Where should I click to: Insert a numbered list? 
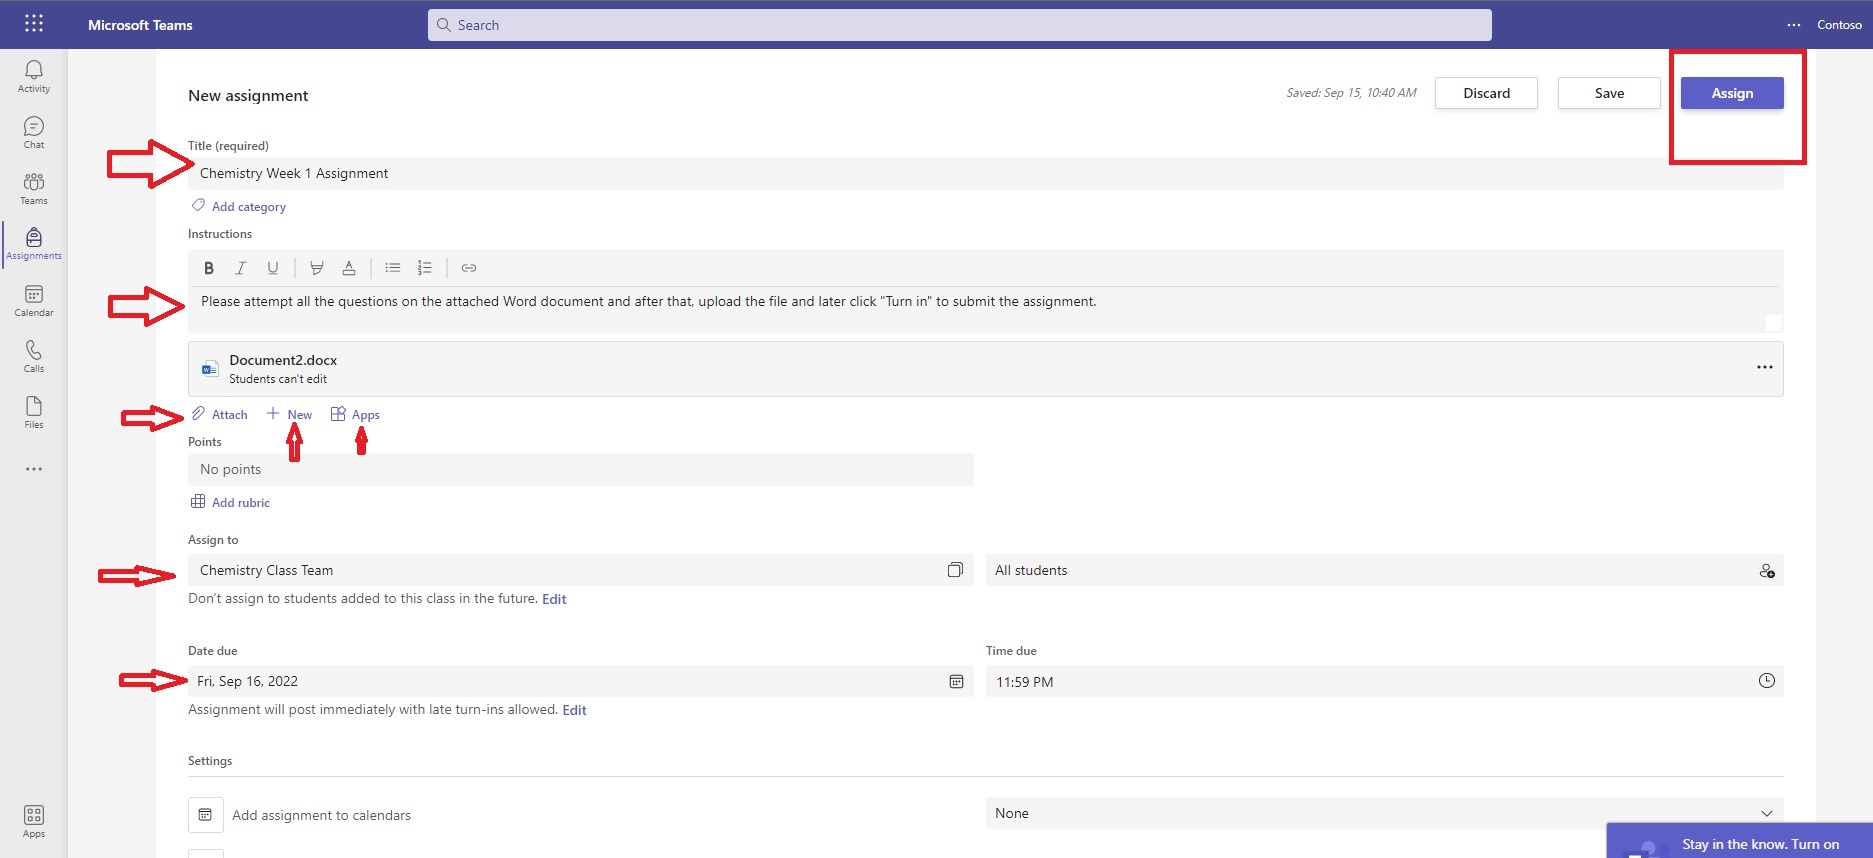point(425,268)
